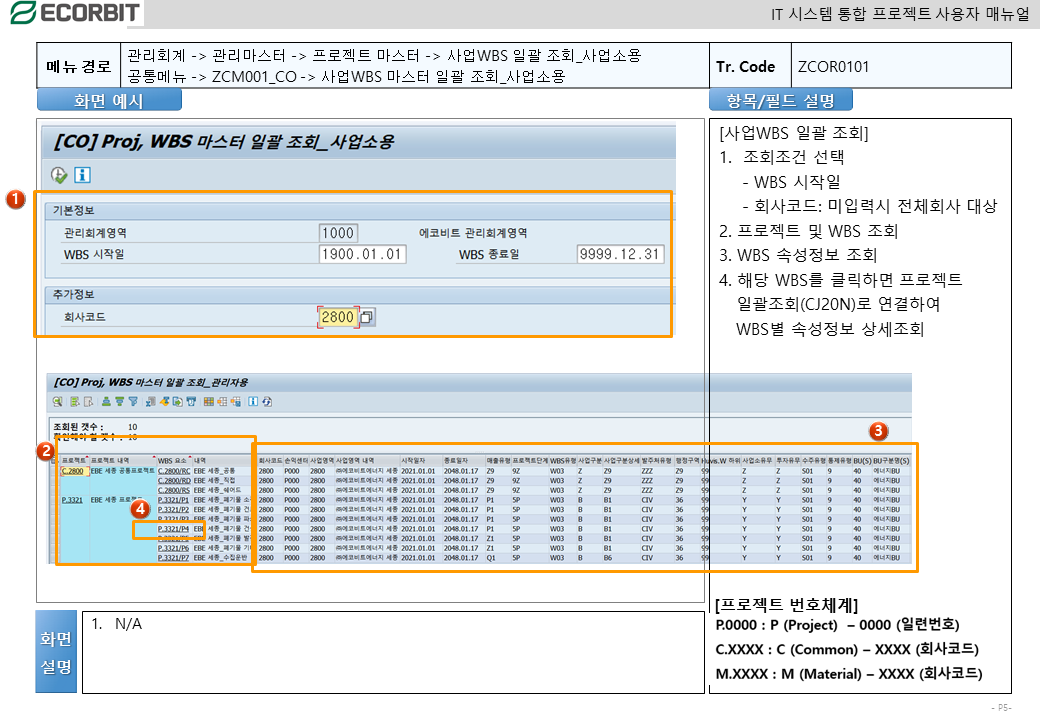
Task: Click the 회사코드 input field showing 2800
Action: tap(336, 317)
